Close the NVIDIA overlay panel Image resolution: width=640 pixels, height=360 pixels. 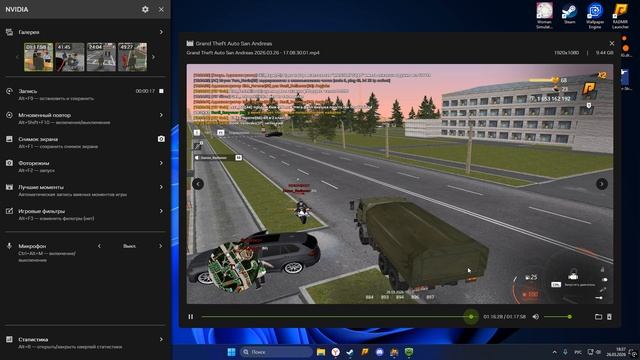coord(161,9)
